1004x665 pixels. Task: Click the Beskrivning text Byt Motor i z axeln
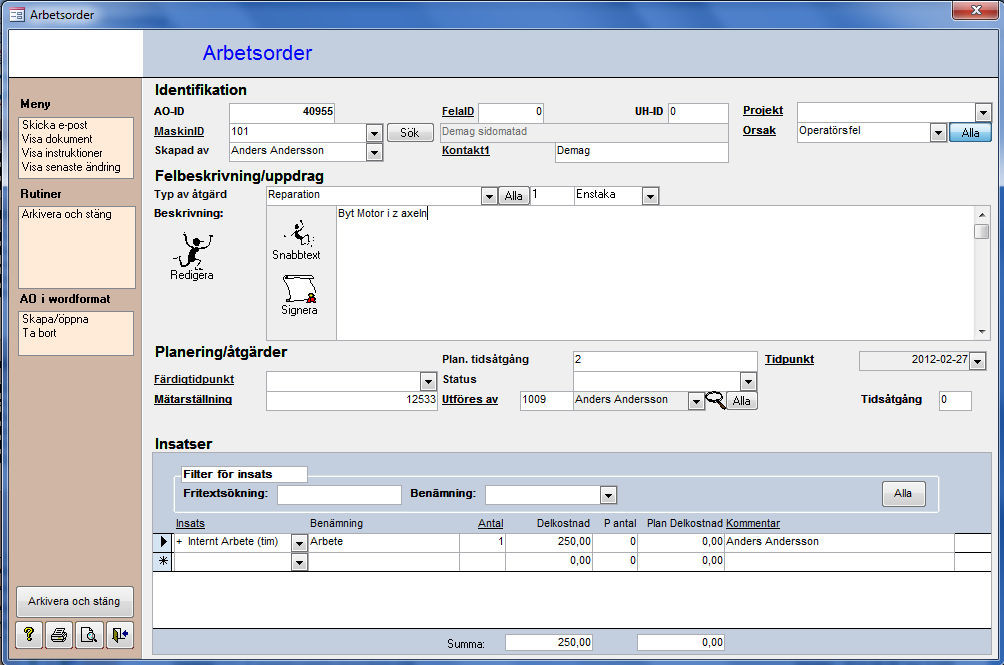(382, 214)
